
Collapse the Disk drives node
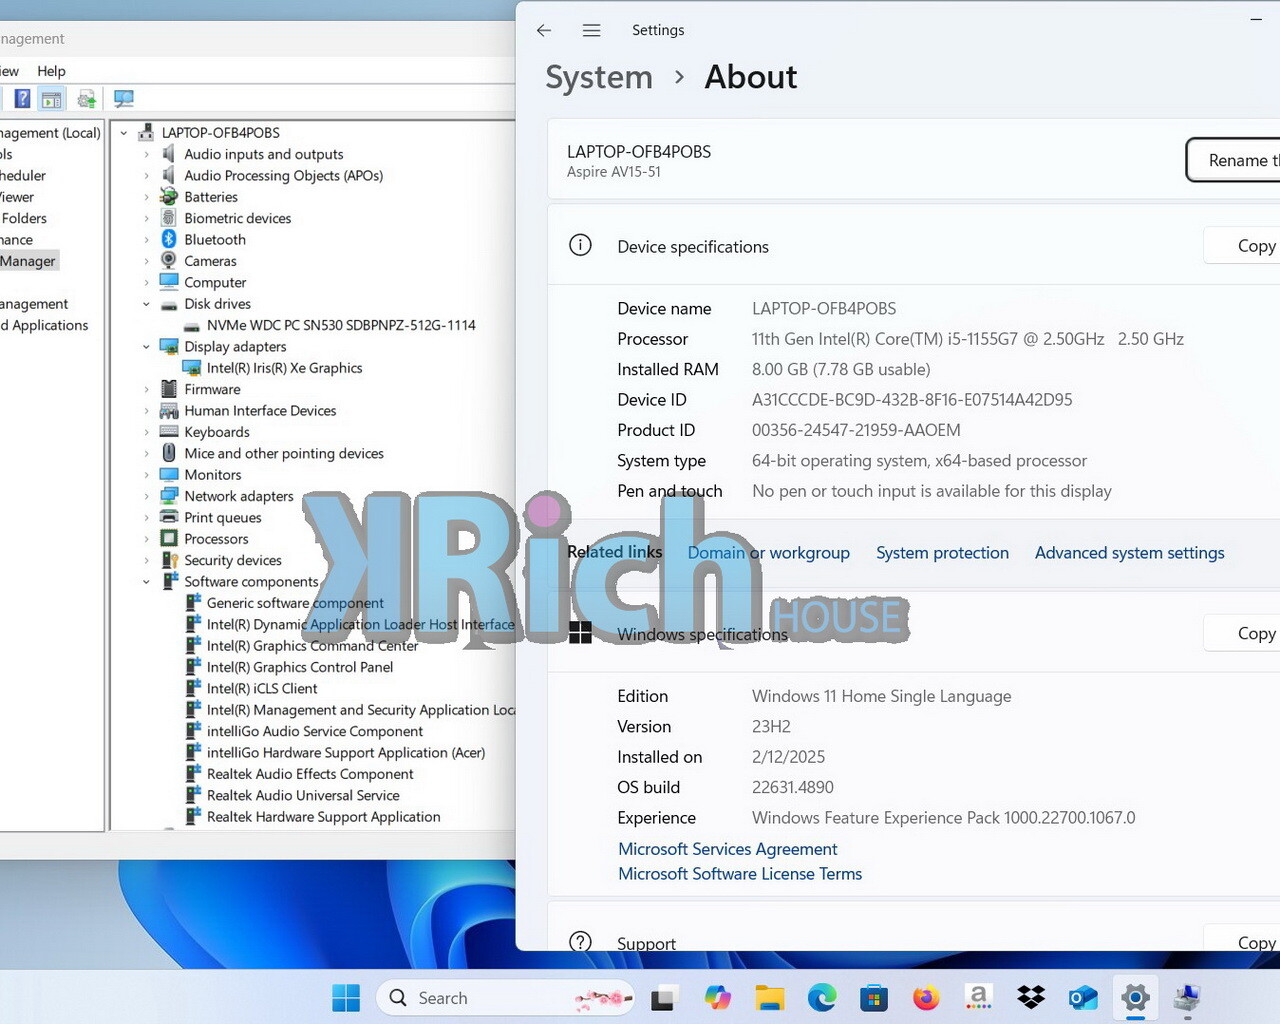(146, 304)
